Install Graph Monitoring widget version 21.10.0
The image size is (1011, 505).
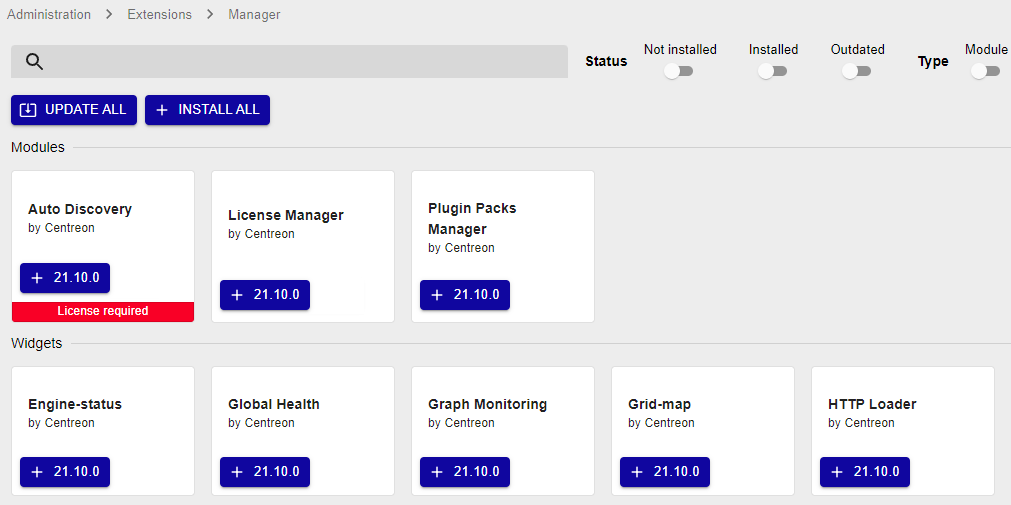(x=465, y=472)
